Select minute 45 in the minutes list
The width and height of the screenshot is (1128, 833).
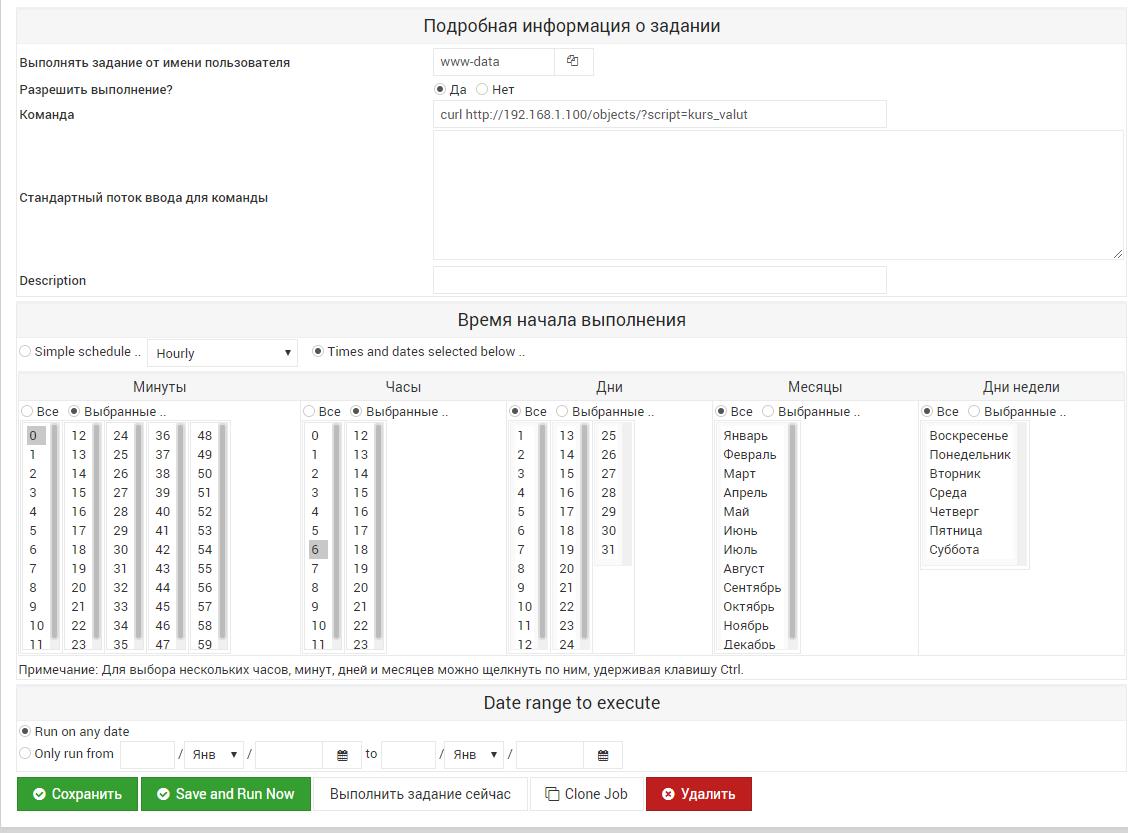tap(163, 606)
